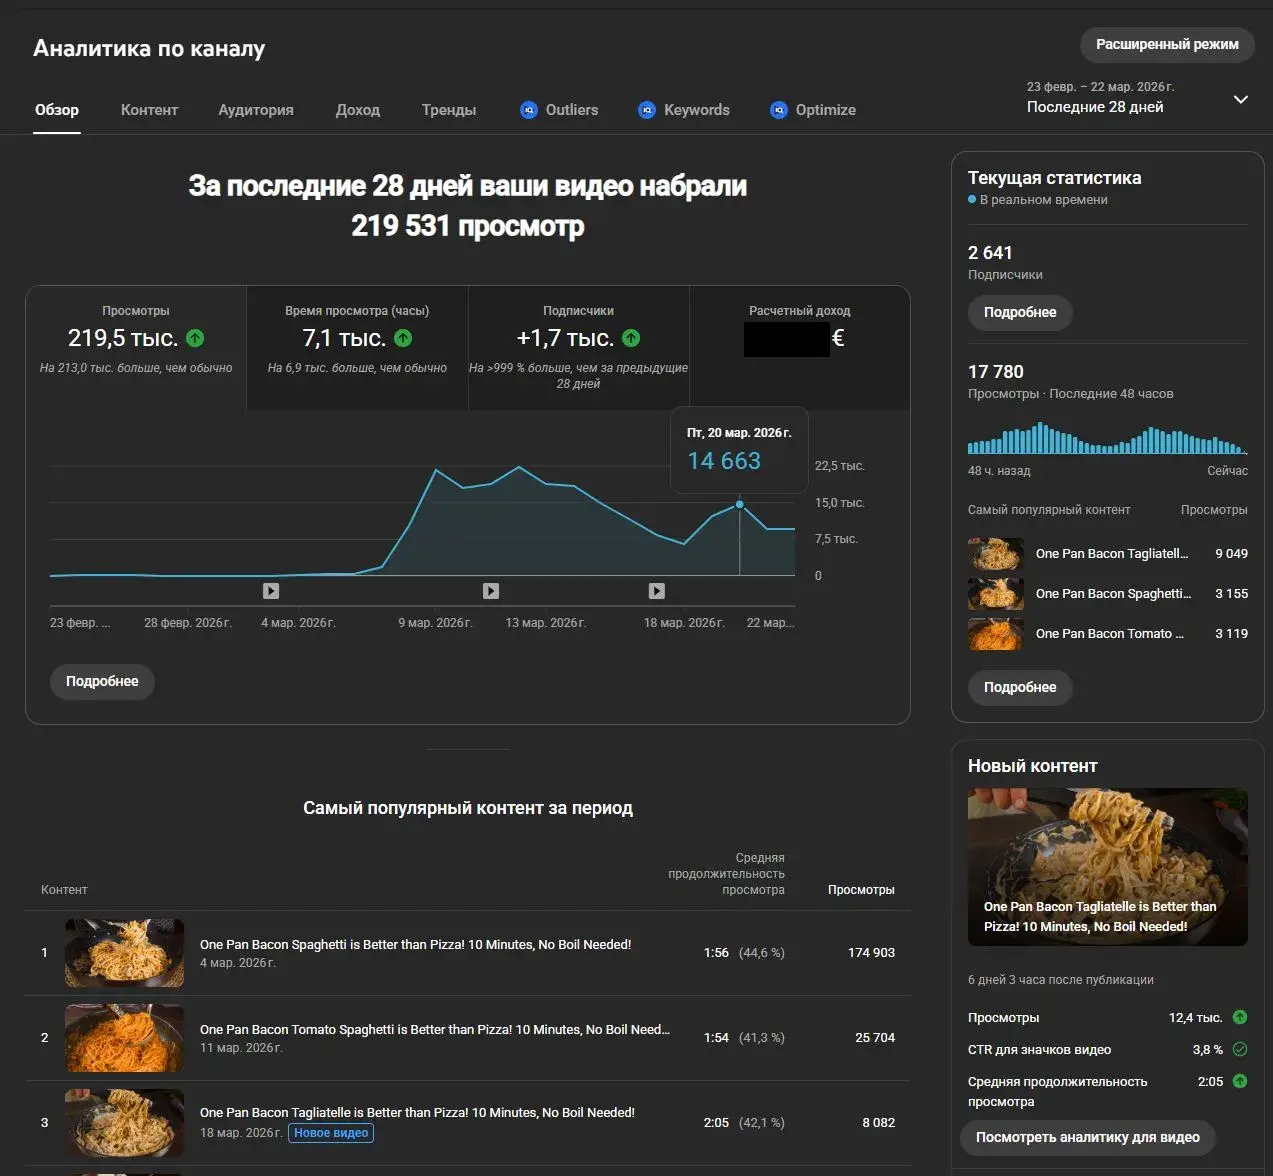
Task: Open the Аудитория tab
Action: (x=255, y=110)
